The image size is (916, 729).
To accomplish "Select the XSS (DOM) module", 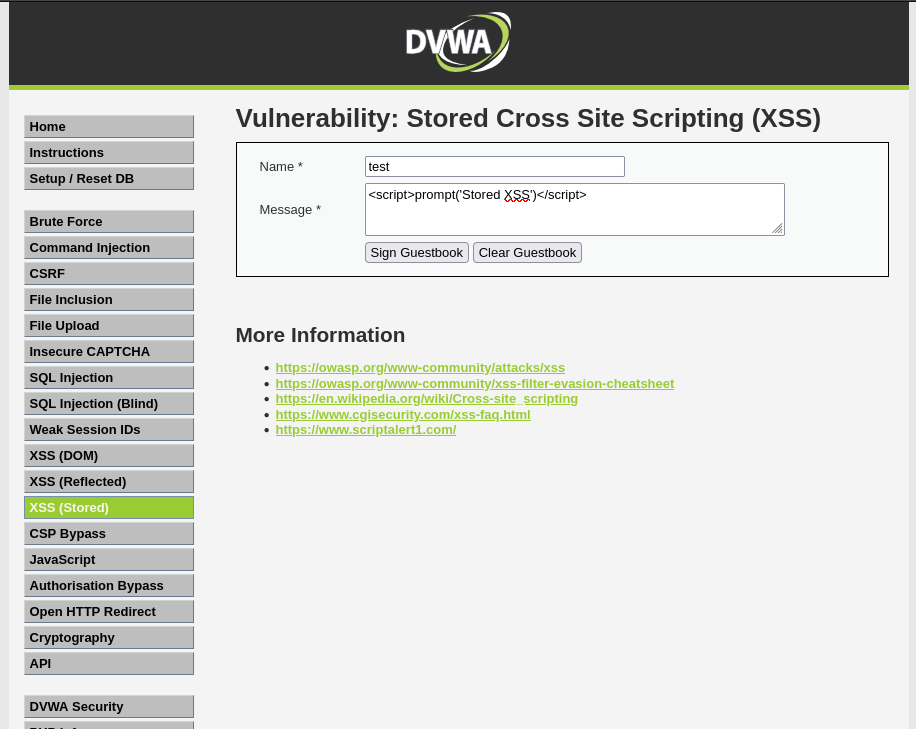I will tap(108, 455).
